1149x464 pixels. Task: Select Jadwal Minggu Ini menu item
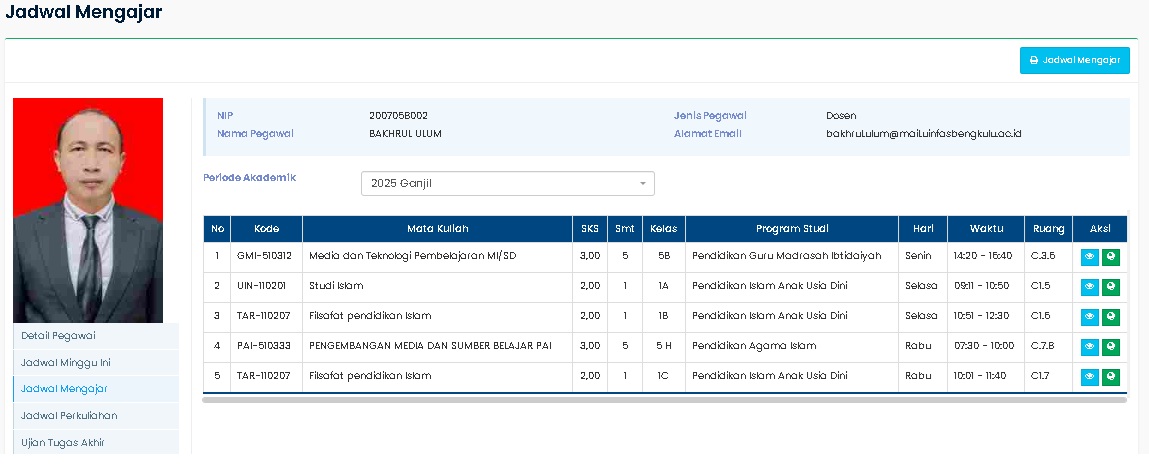(x=68, y=362)
